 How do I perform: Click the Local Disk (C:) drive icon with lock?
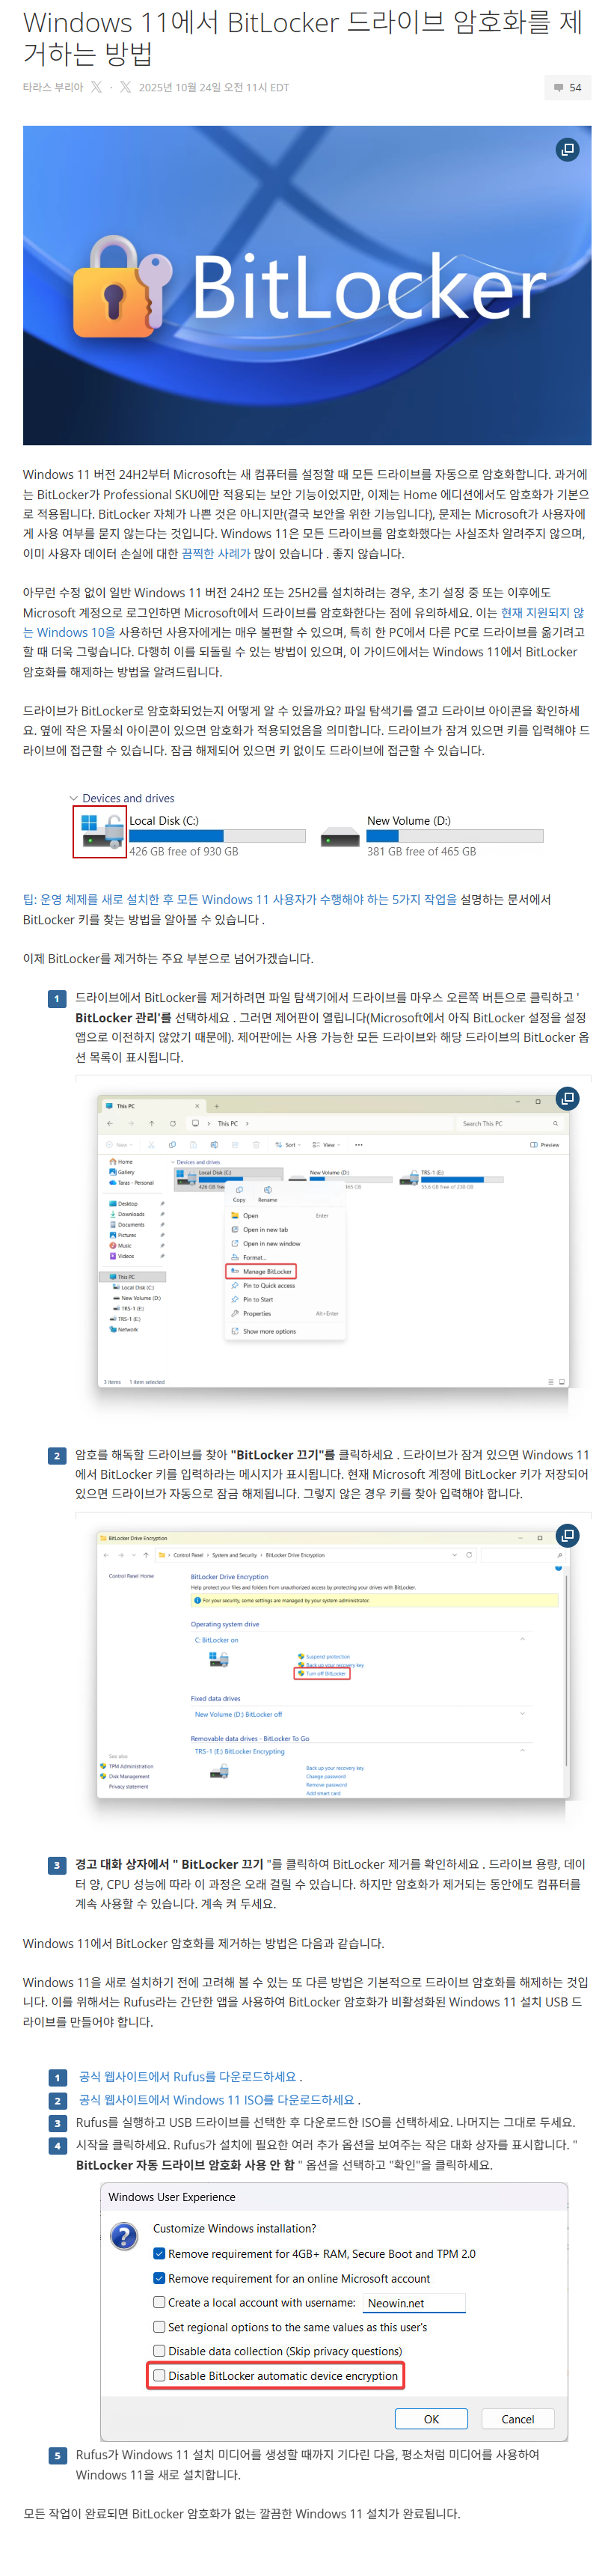click(x=100, y=831)
